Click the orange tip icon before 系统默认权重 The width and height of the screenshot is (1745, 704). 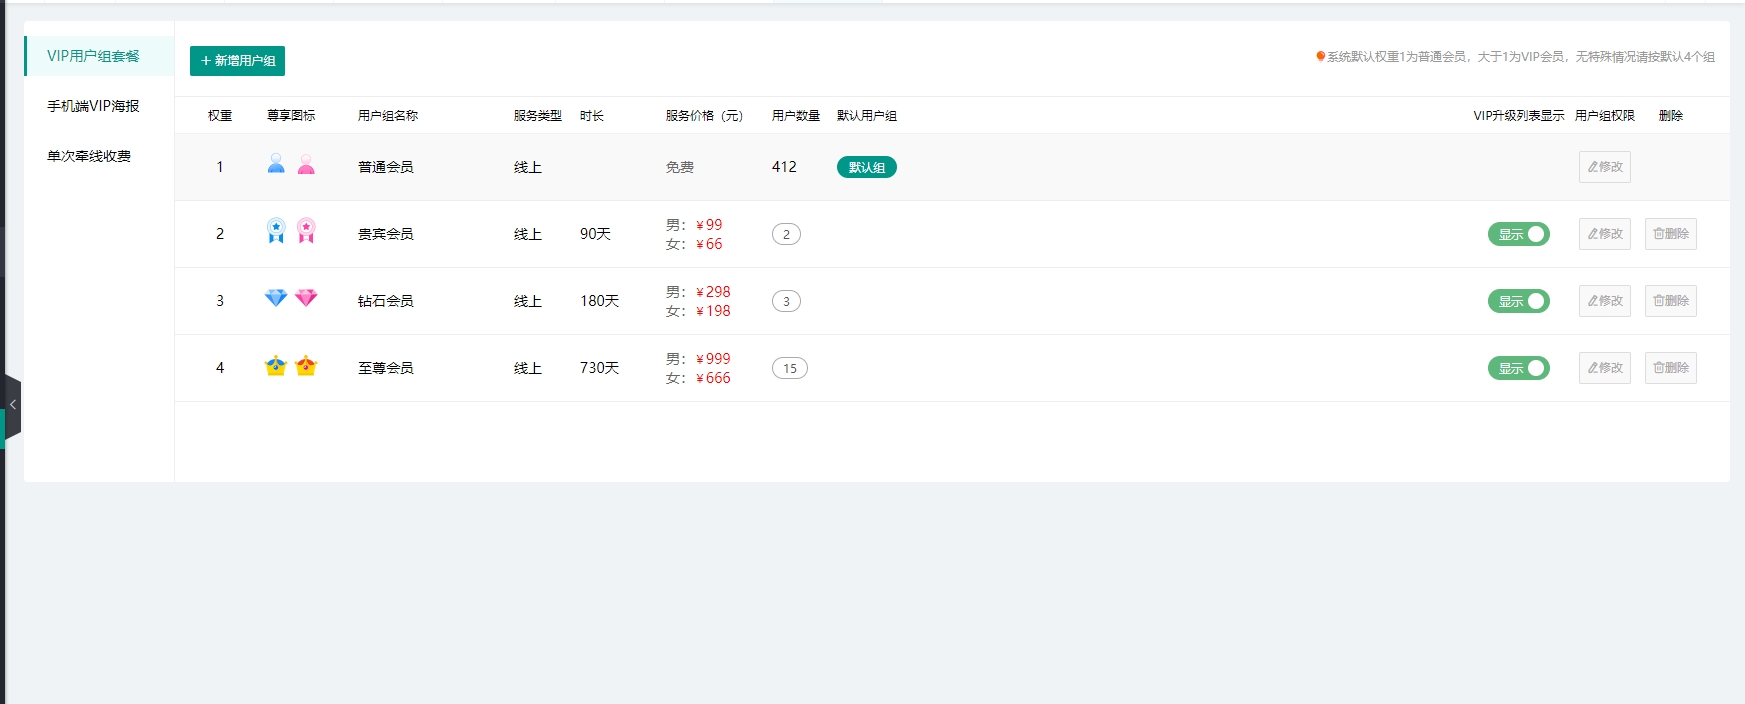1320,56
